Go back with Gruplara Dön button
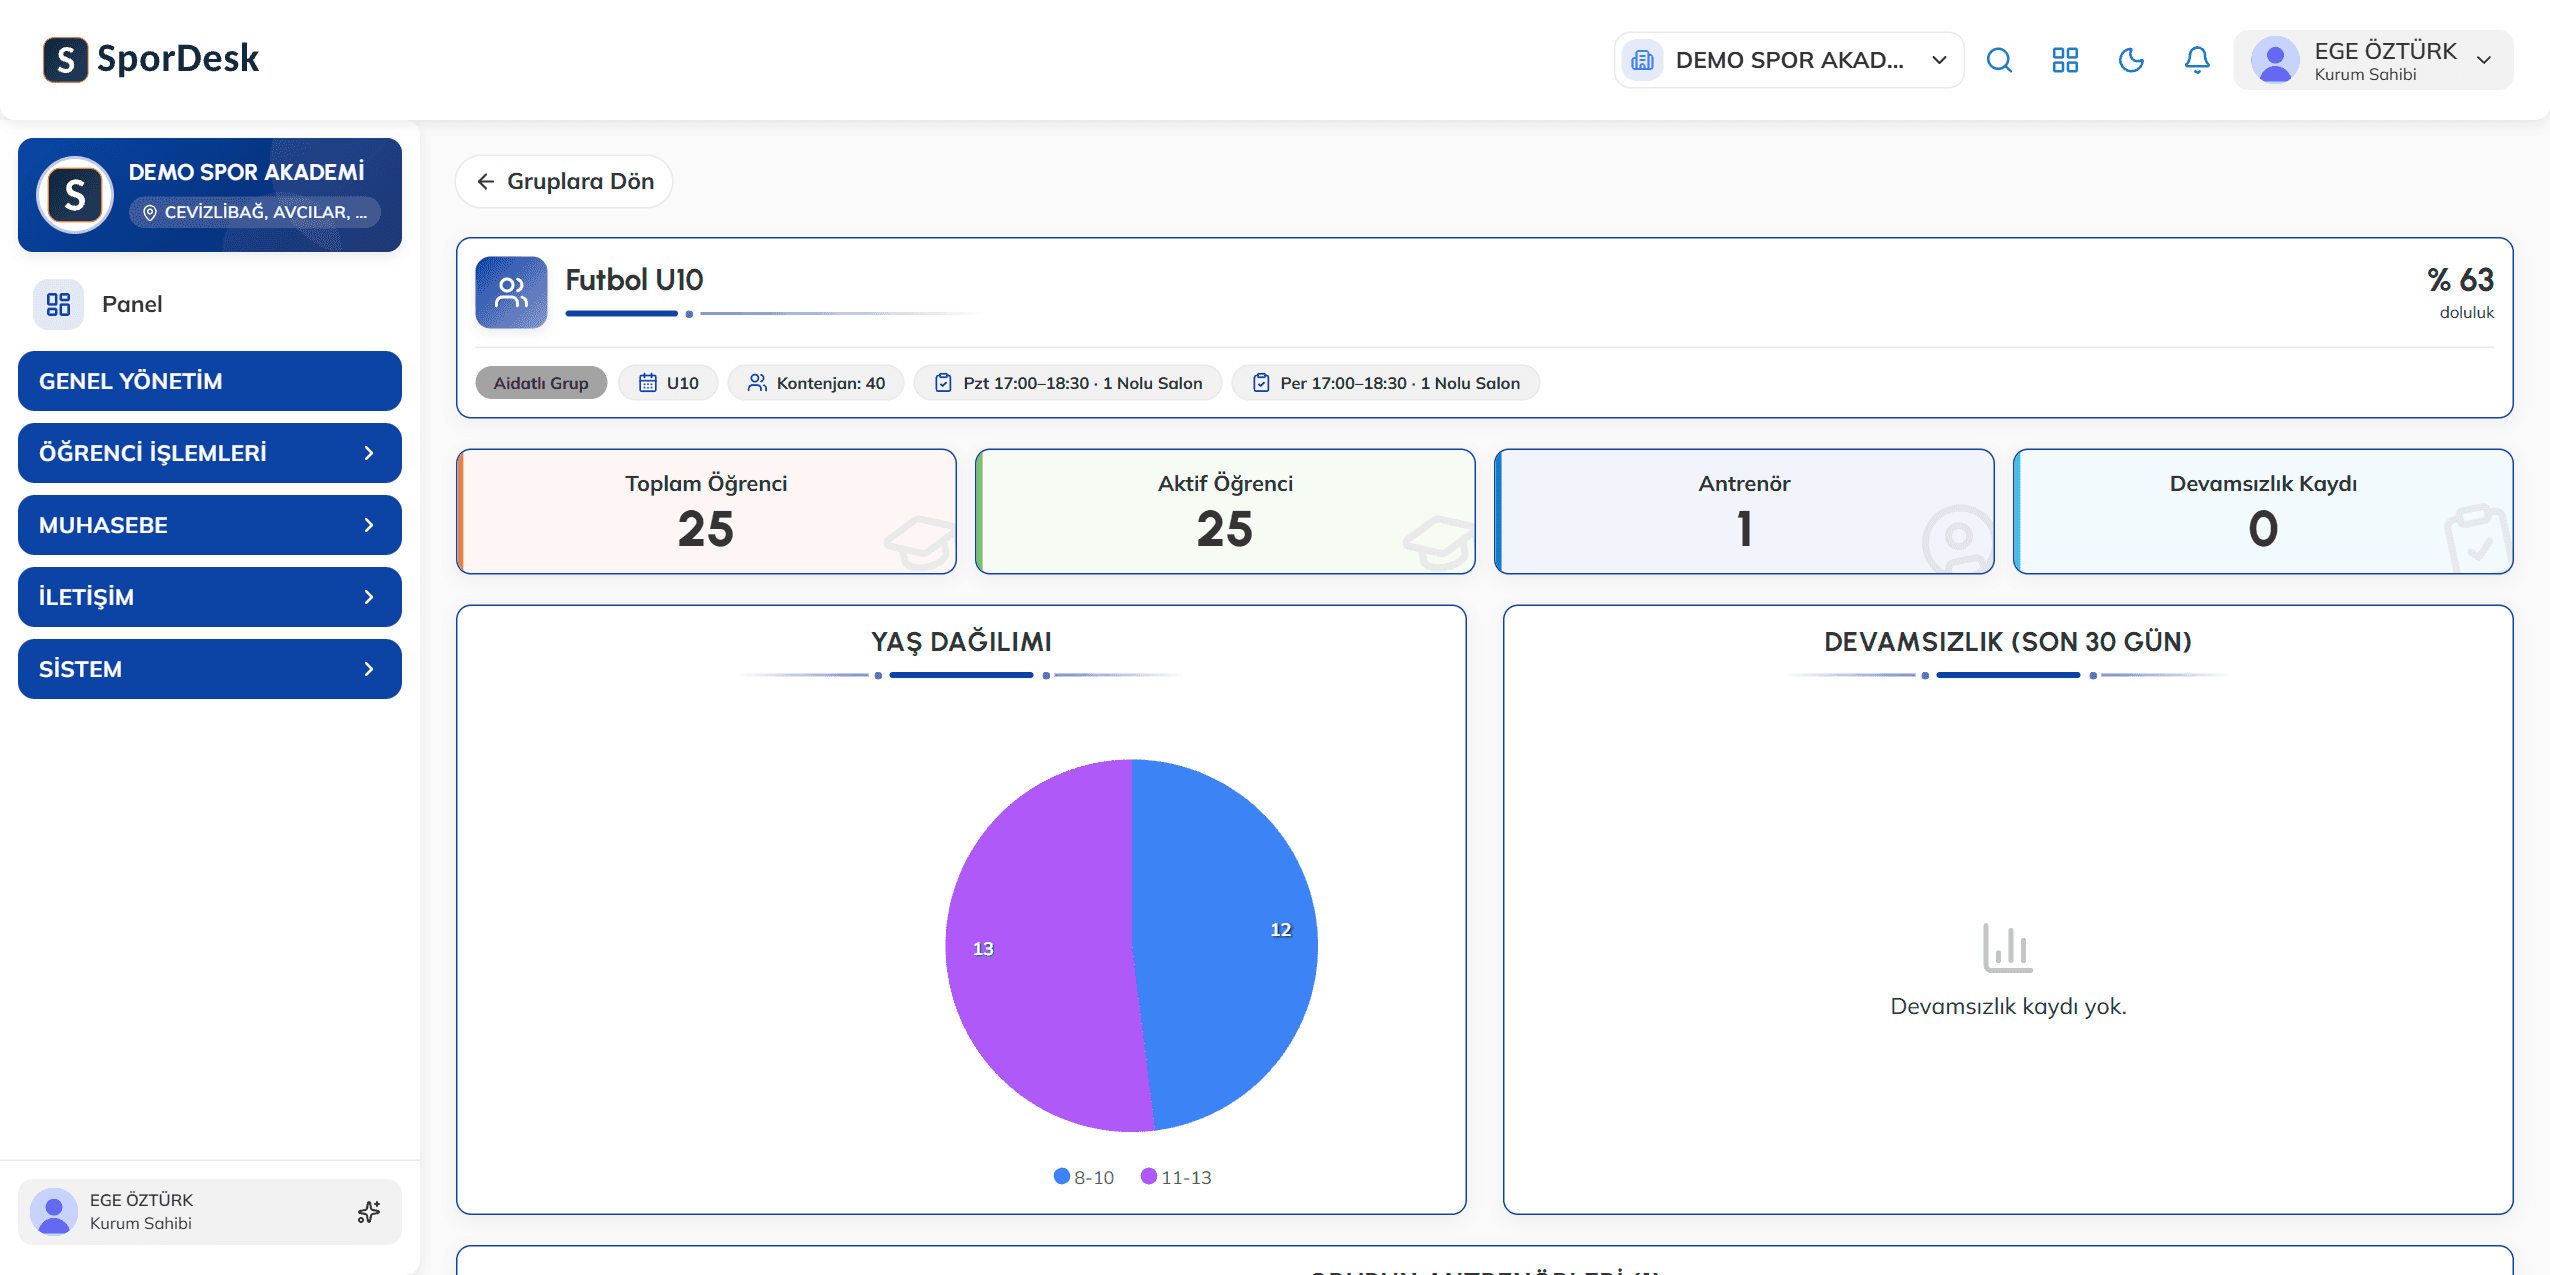2550x1275 pixels. coord(564,181)
